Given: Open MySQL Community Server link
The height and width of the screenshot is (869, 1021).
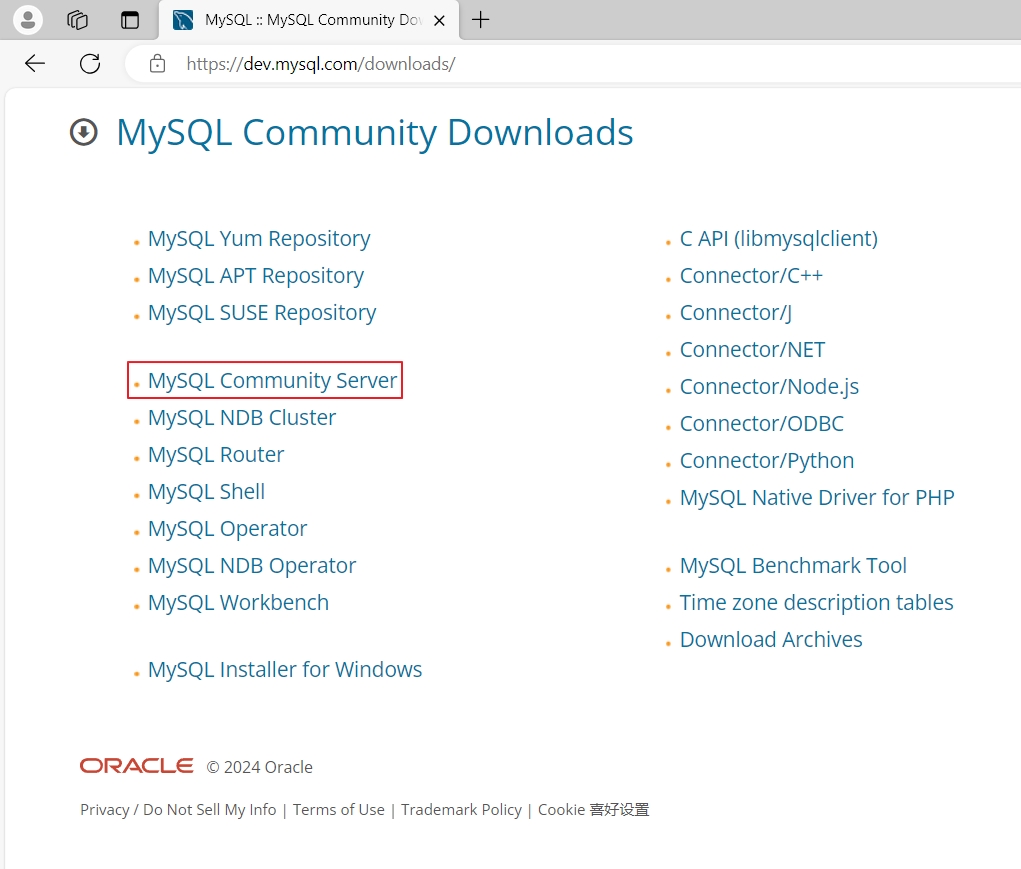Looking at the screenshot, I should 272,380.
